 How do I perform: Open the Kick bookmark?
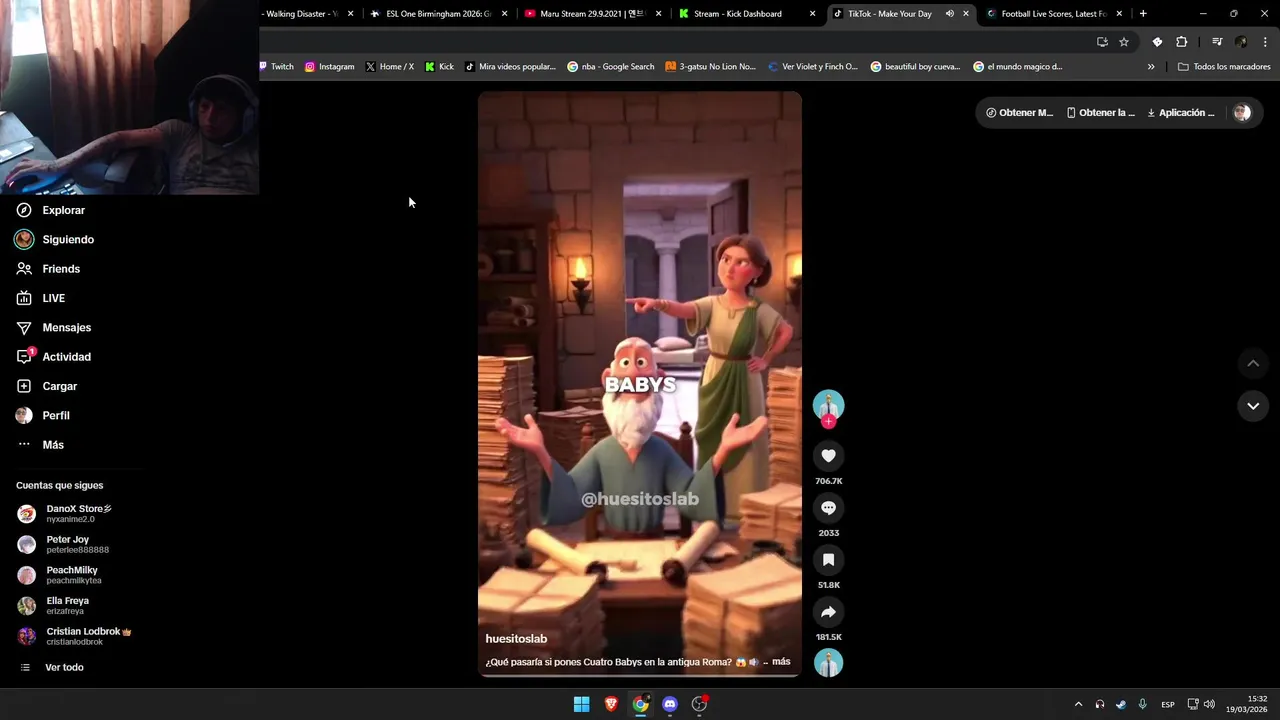pos(439,67)
